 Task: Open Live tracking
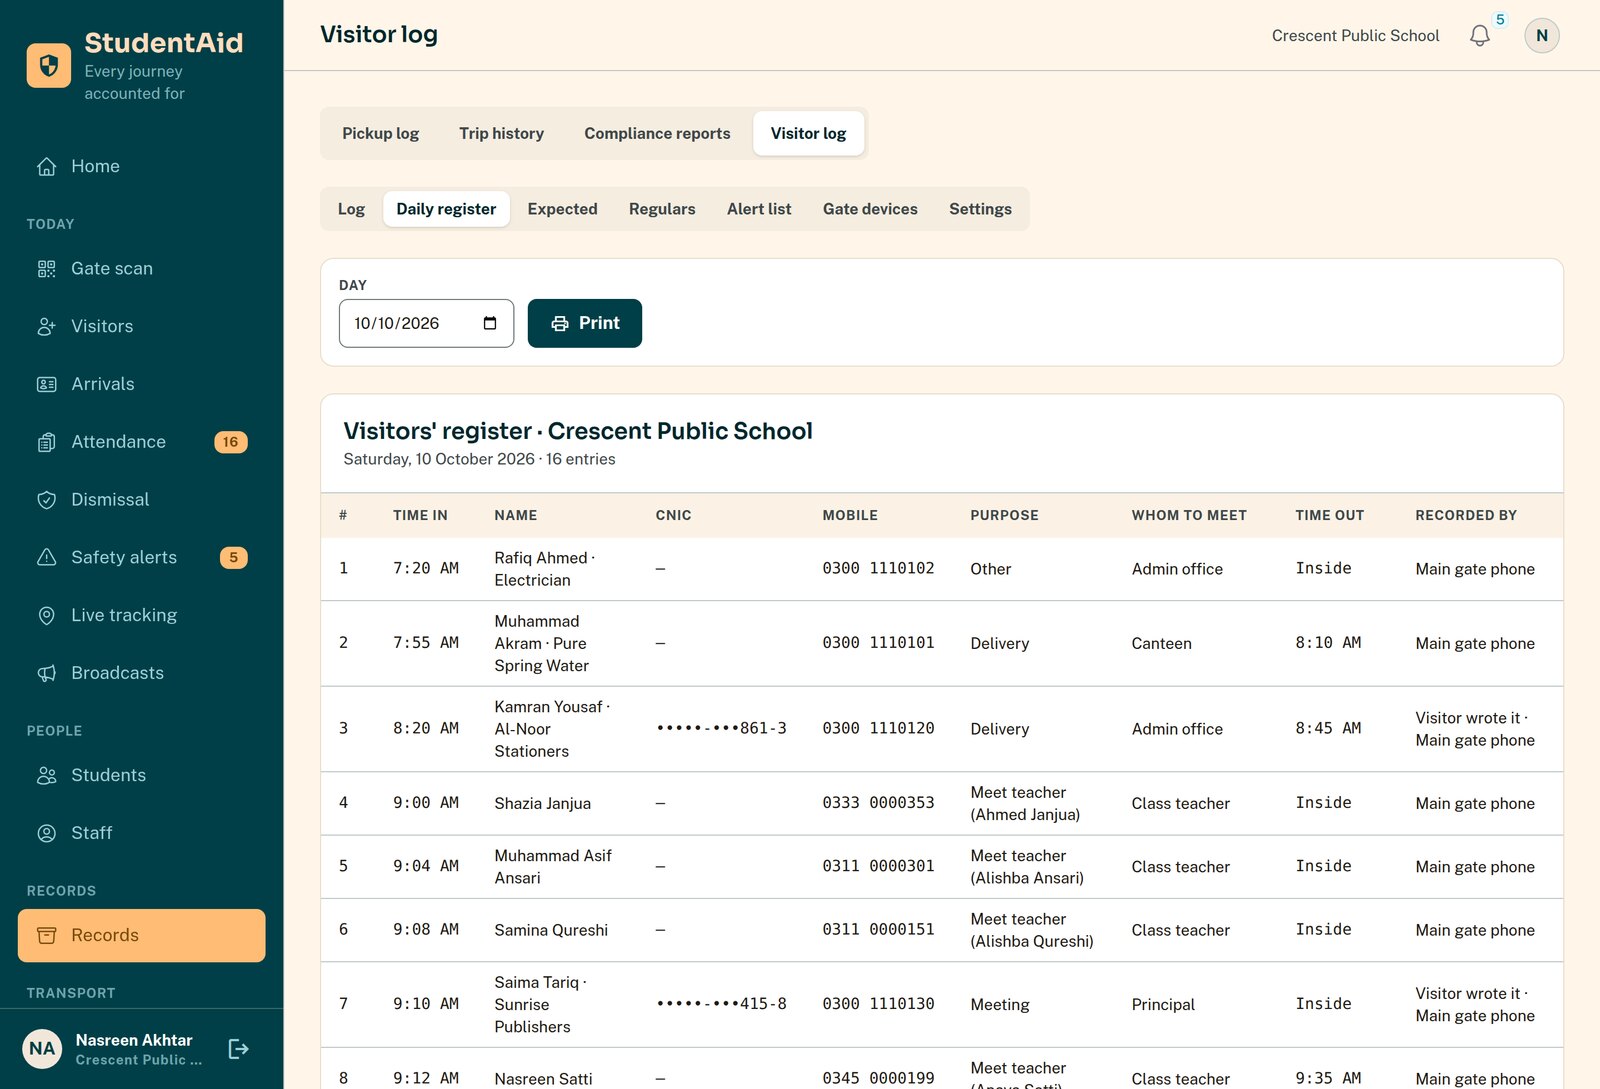141,615
